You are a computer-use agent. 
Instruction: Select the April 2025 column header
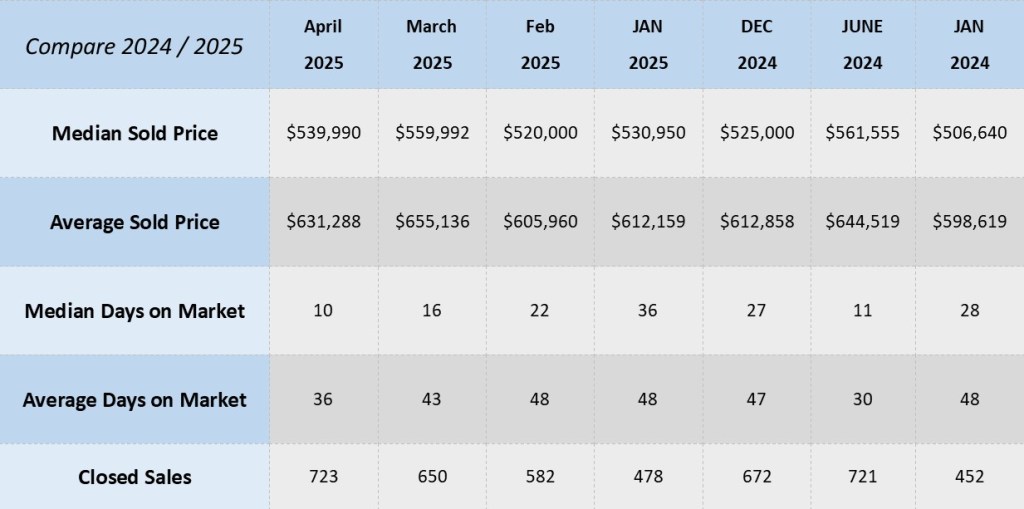tap(324, 45)
